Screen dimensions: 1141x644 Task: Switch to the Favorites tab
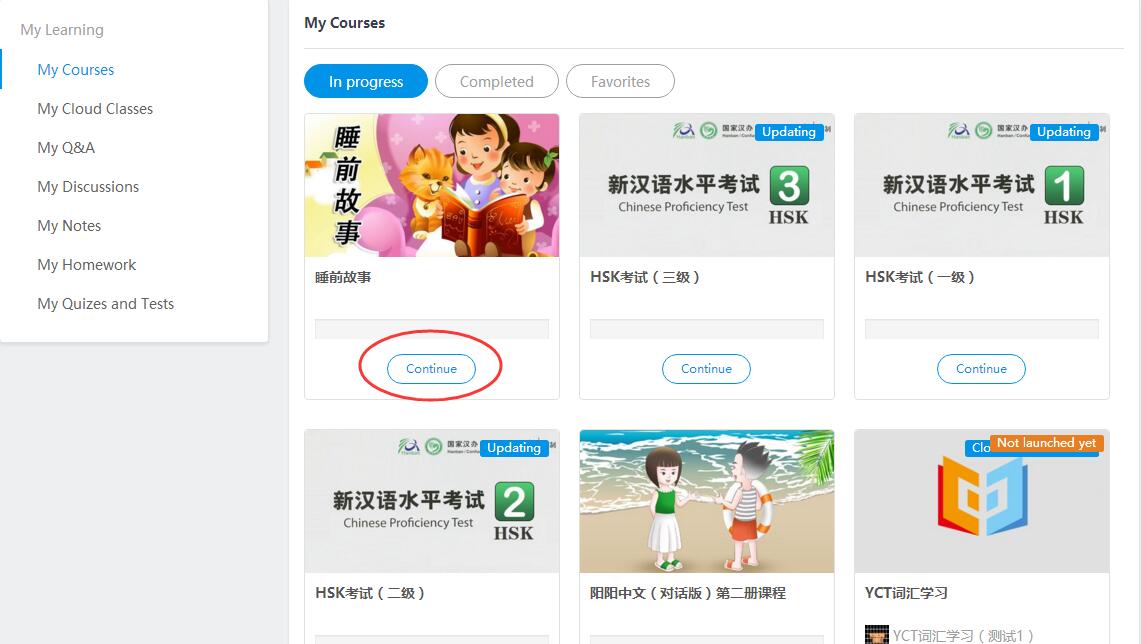coord(621,82)
